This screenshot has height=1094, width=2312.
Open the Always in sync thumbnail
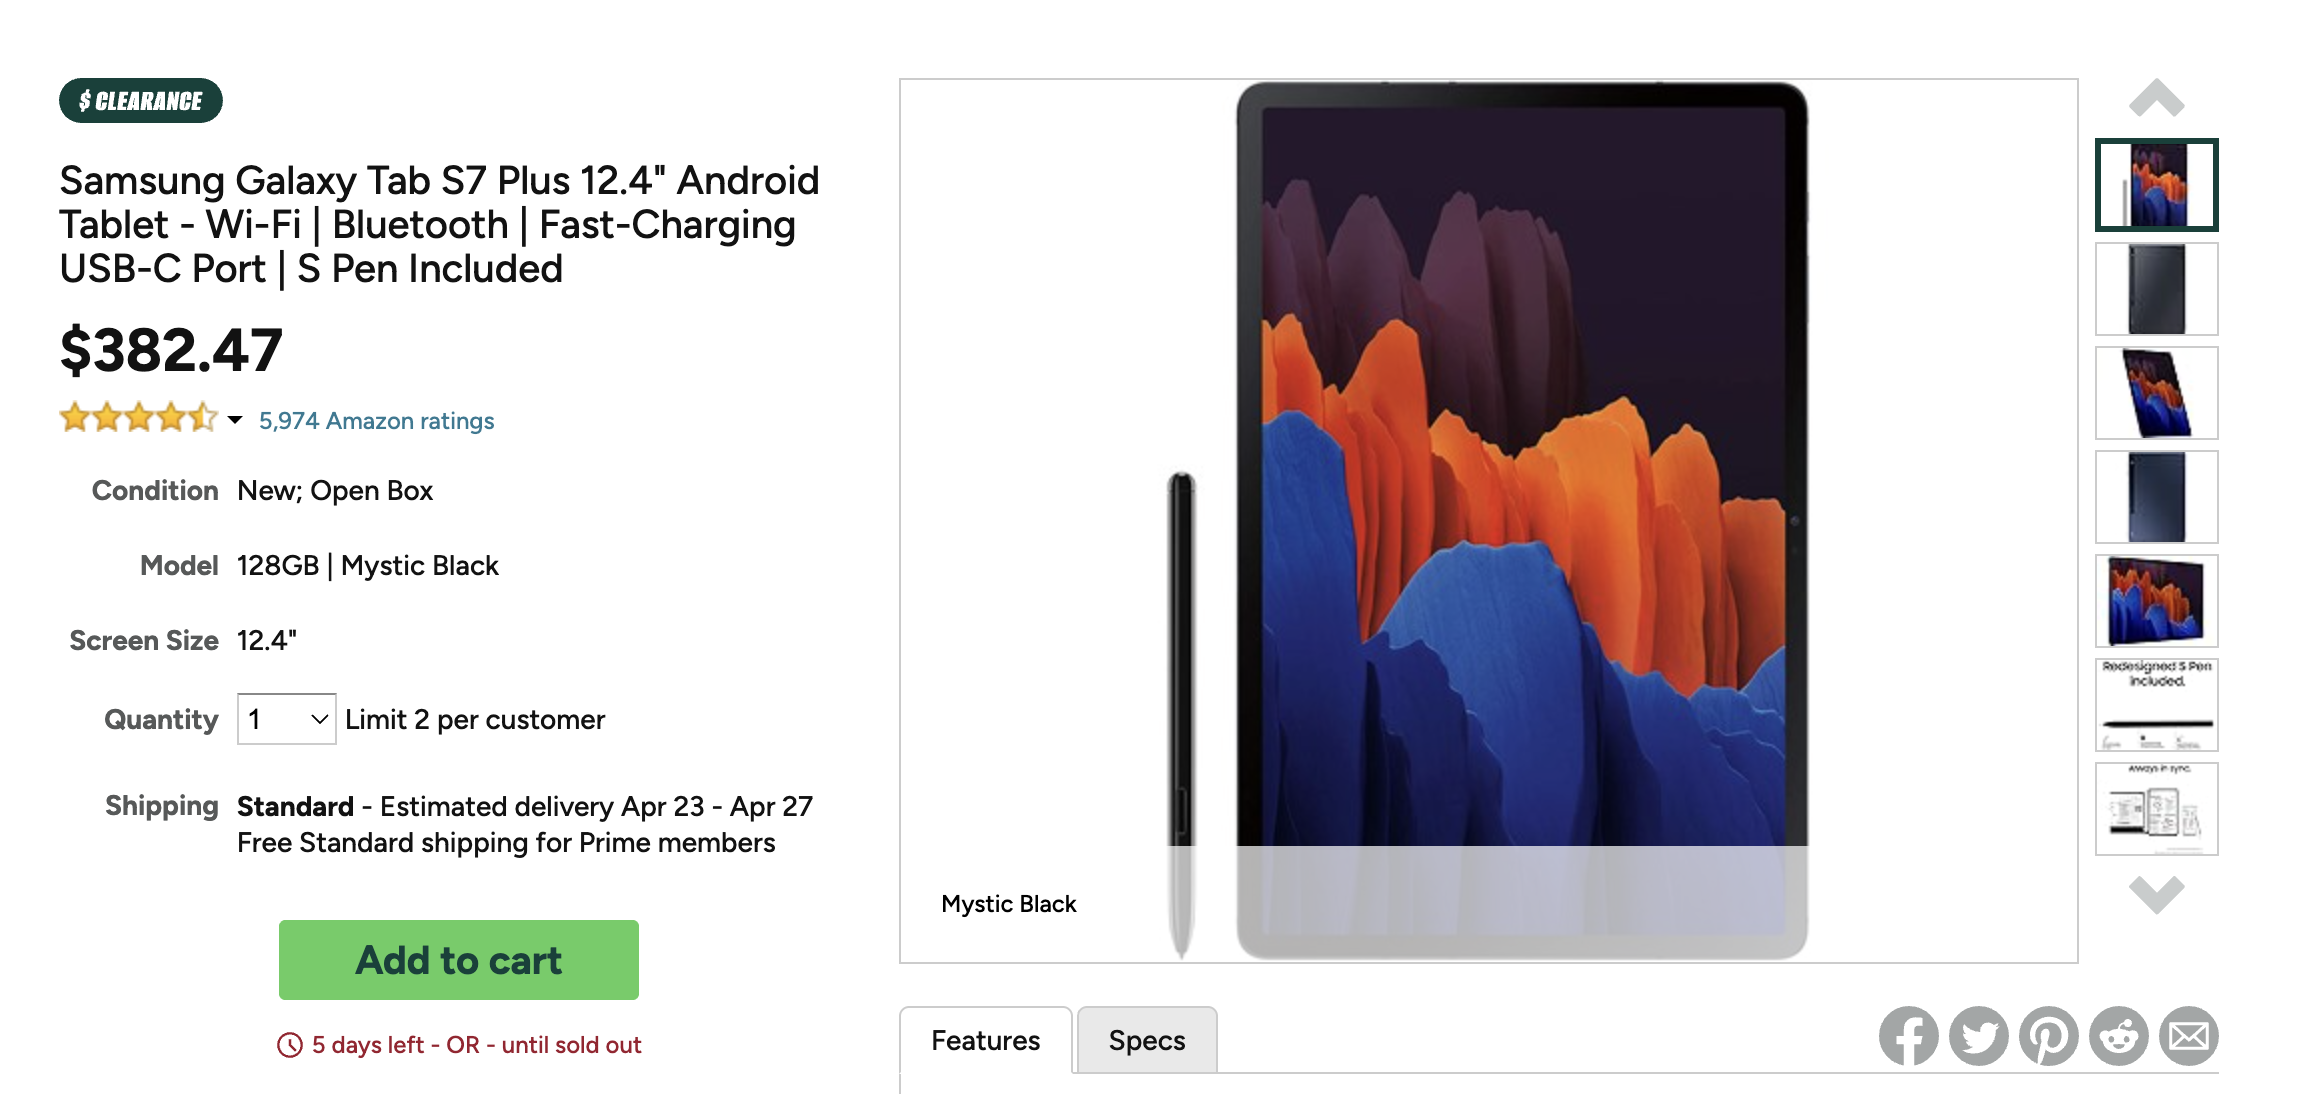[x=2156, y=809]
